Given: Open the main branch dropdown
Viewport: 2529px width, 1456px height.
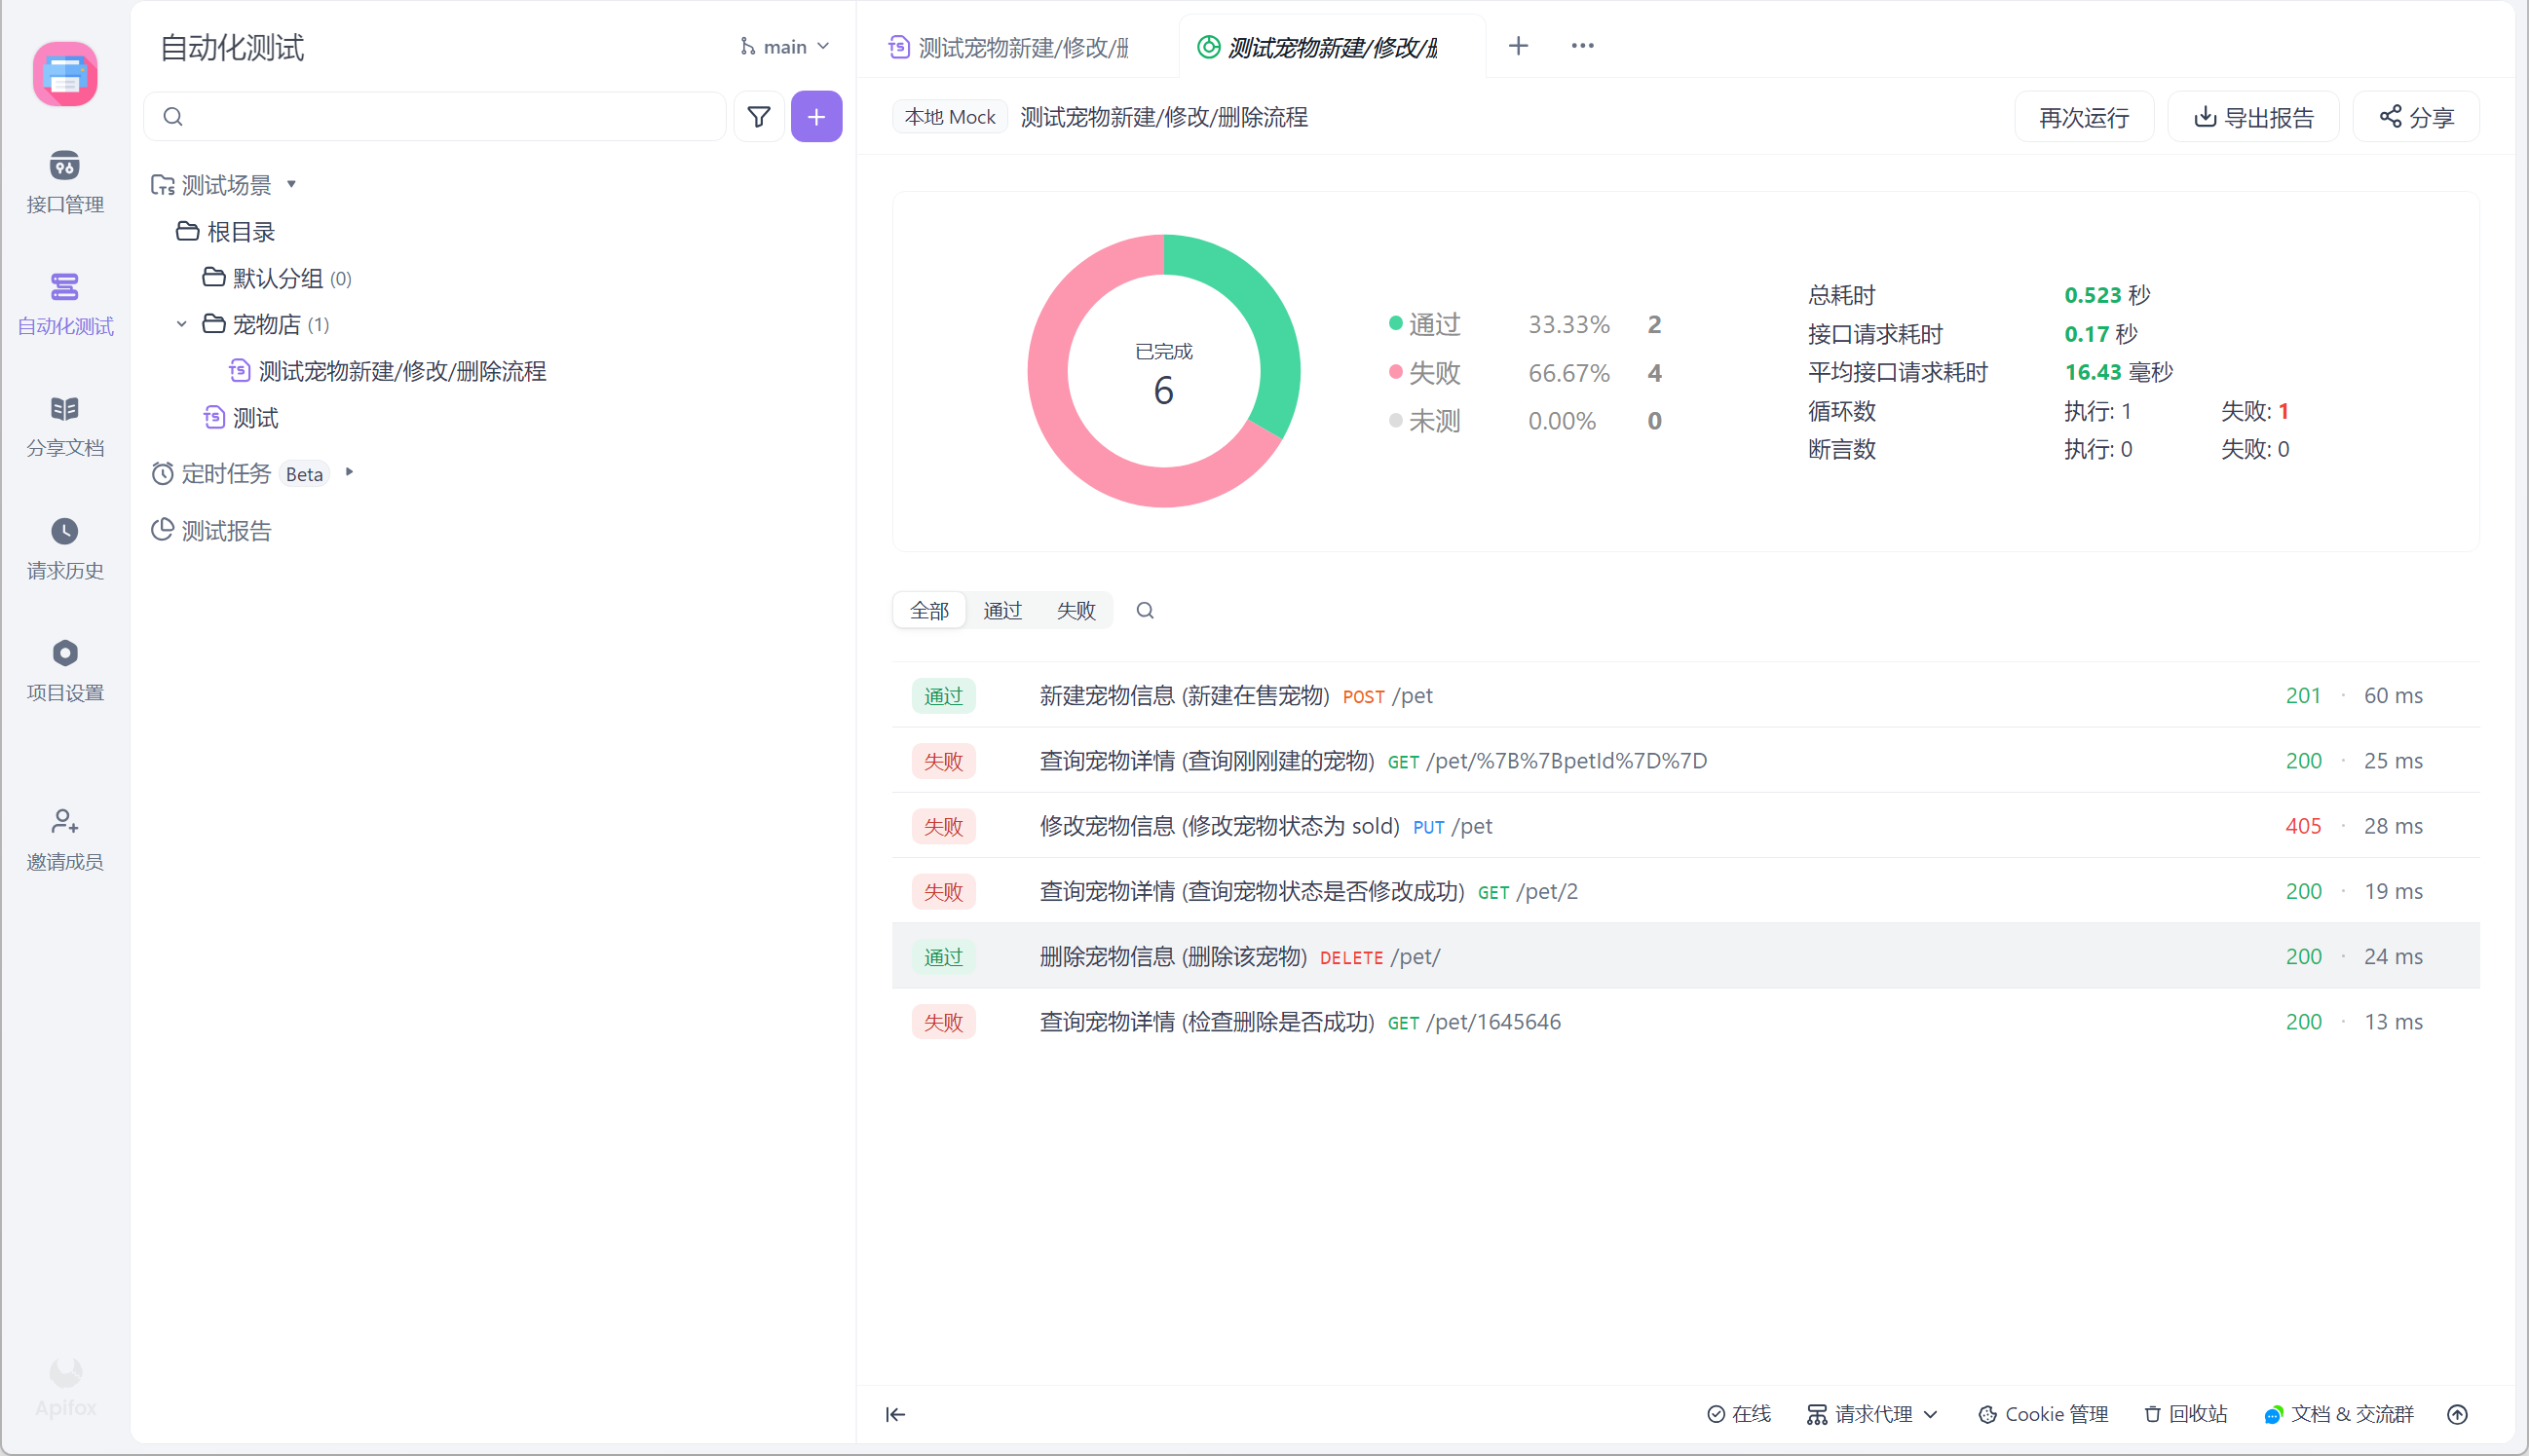Looking at the screenshot, I should pyautogui.click(x=785, y=47).
